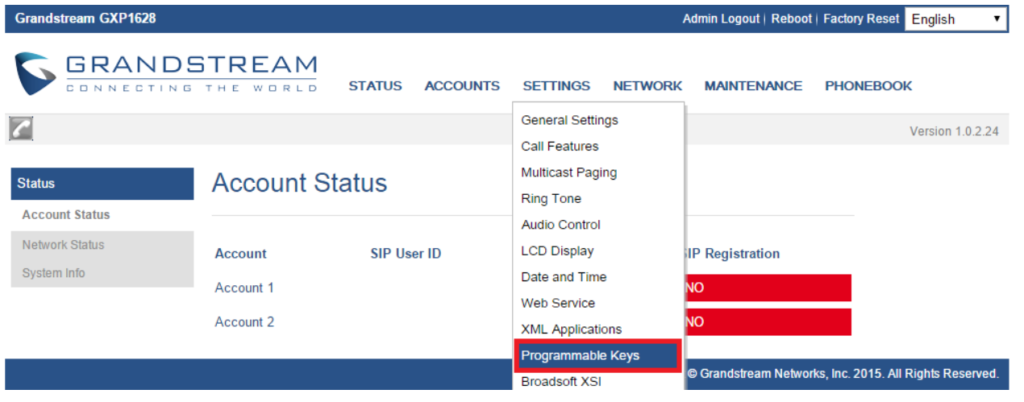Click the Account Status page heading

click(299, 183)
